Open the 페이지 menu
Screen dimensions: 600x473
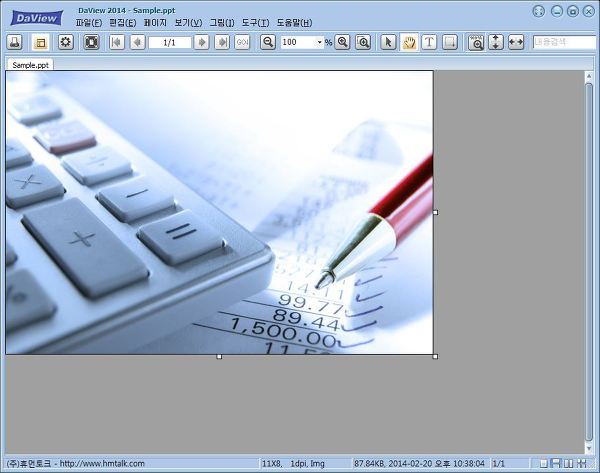click(155, 23)
